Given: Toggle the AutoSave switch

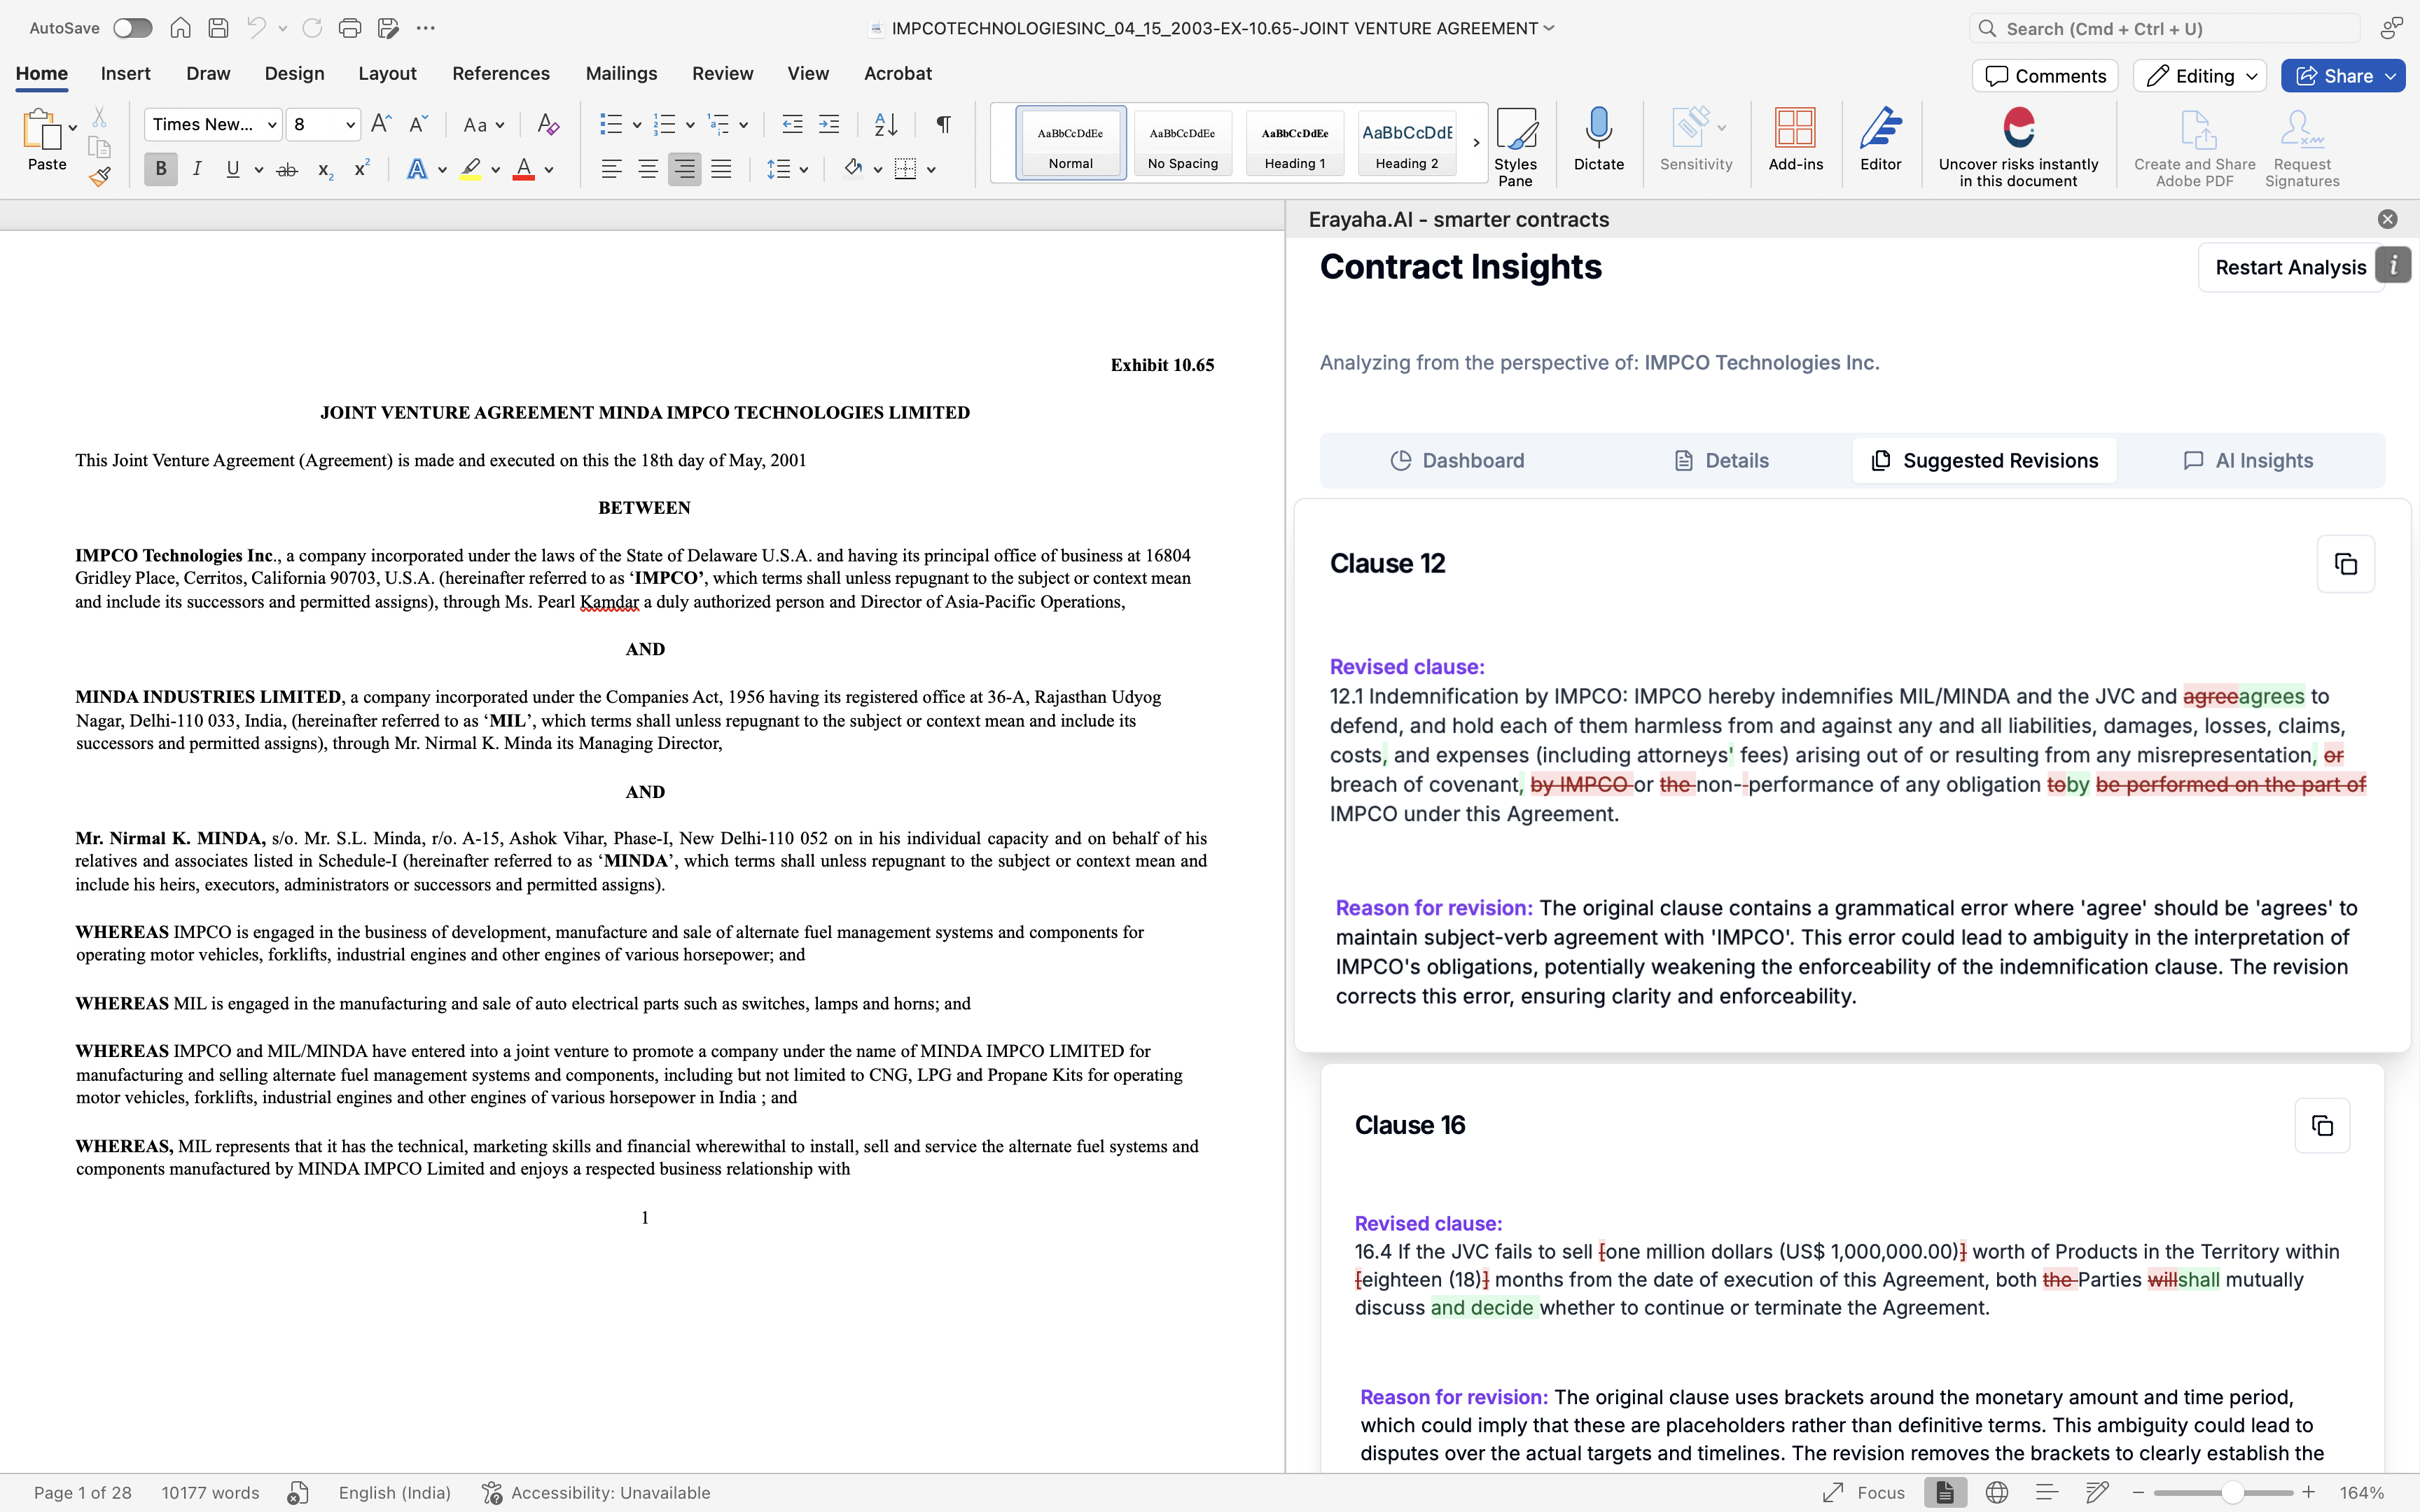Looking at the screenshot, I should [132, 28].
